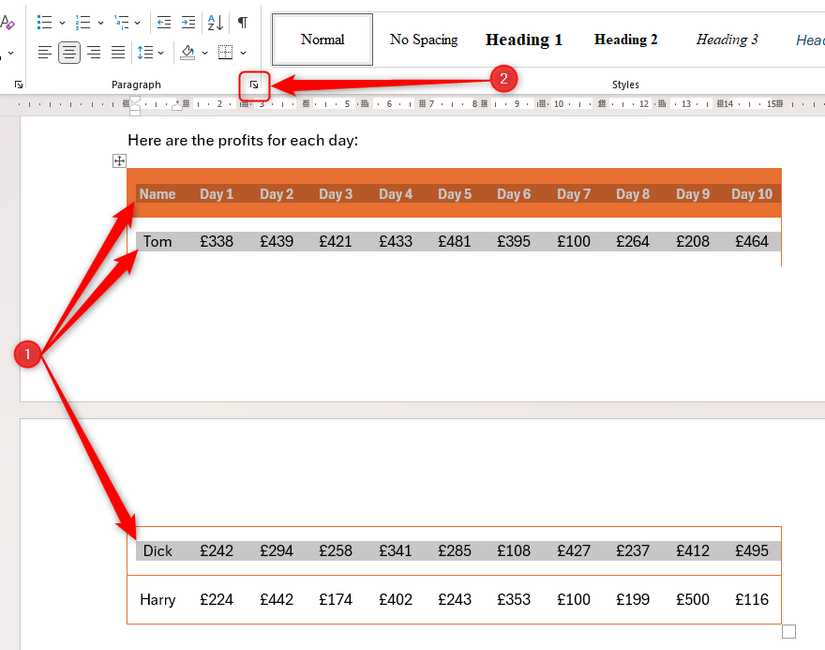Click the table move handle above Name
Screen dimensions: 825x650
(x=119, y=160)
